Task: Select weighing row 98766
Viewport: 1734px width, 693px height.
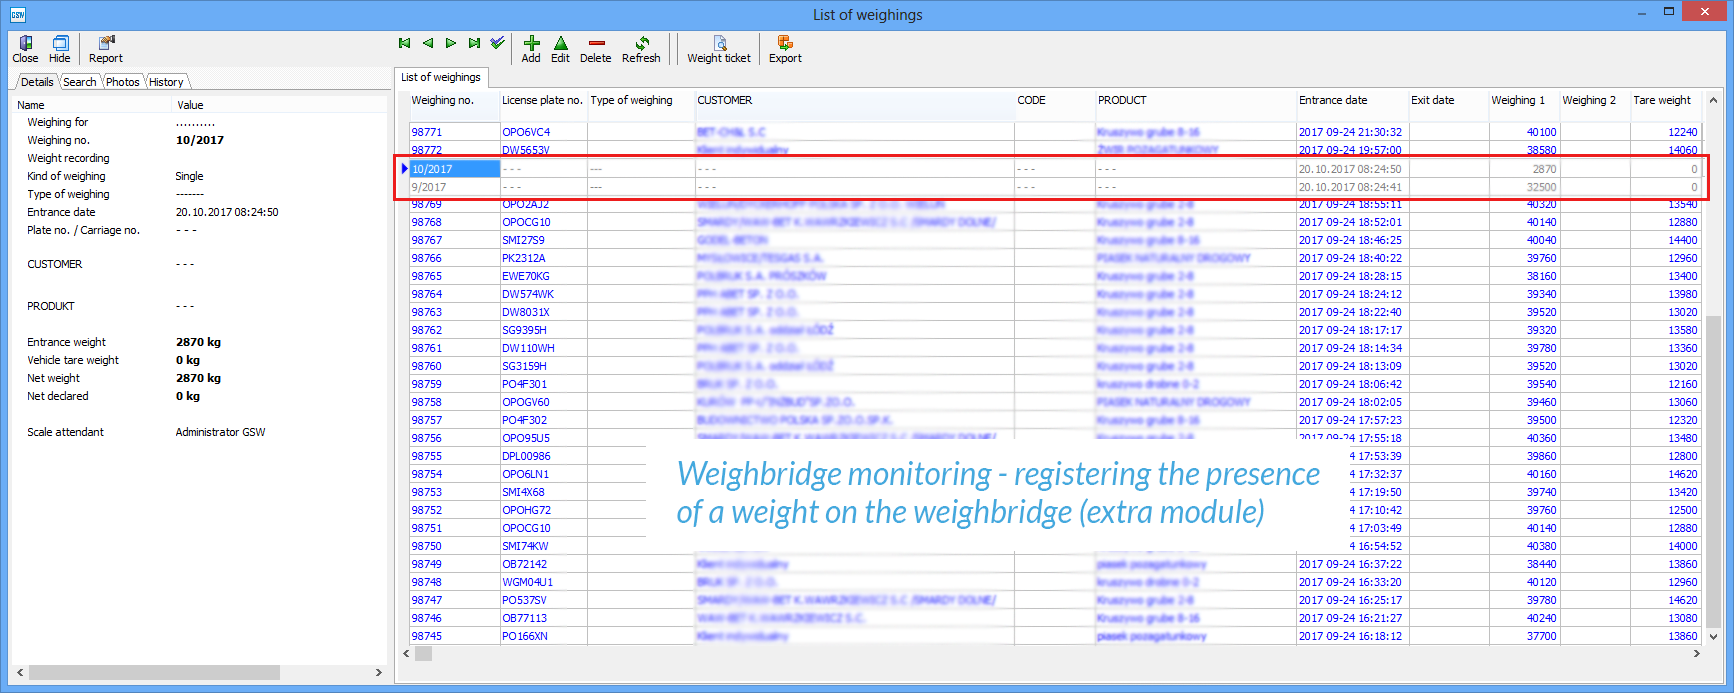Action: click(x=427, y=258)
